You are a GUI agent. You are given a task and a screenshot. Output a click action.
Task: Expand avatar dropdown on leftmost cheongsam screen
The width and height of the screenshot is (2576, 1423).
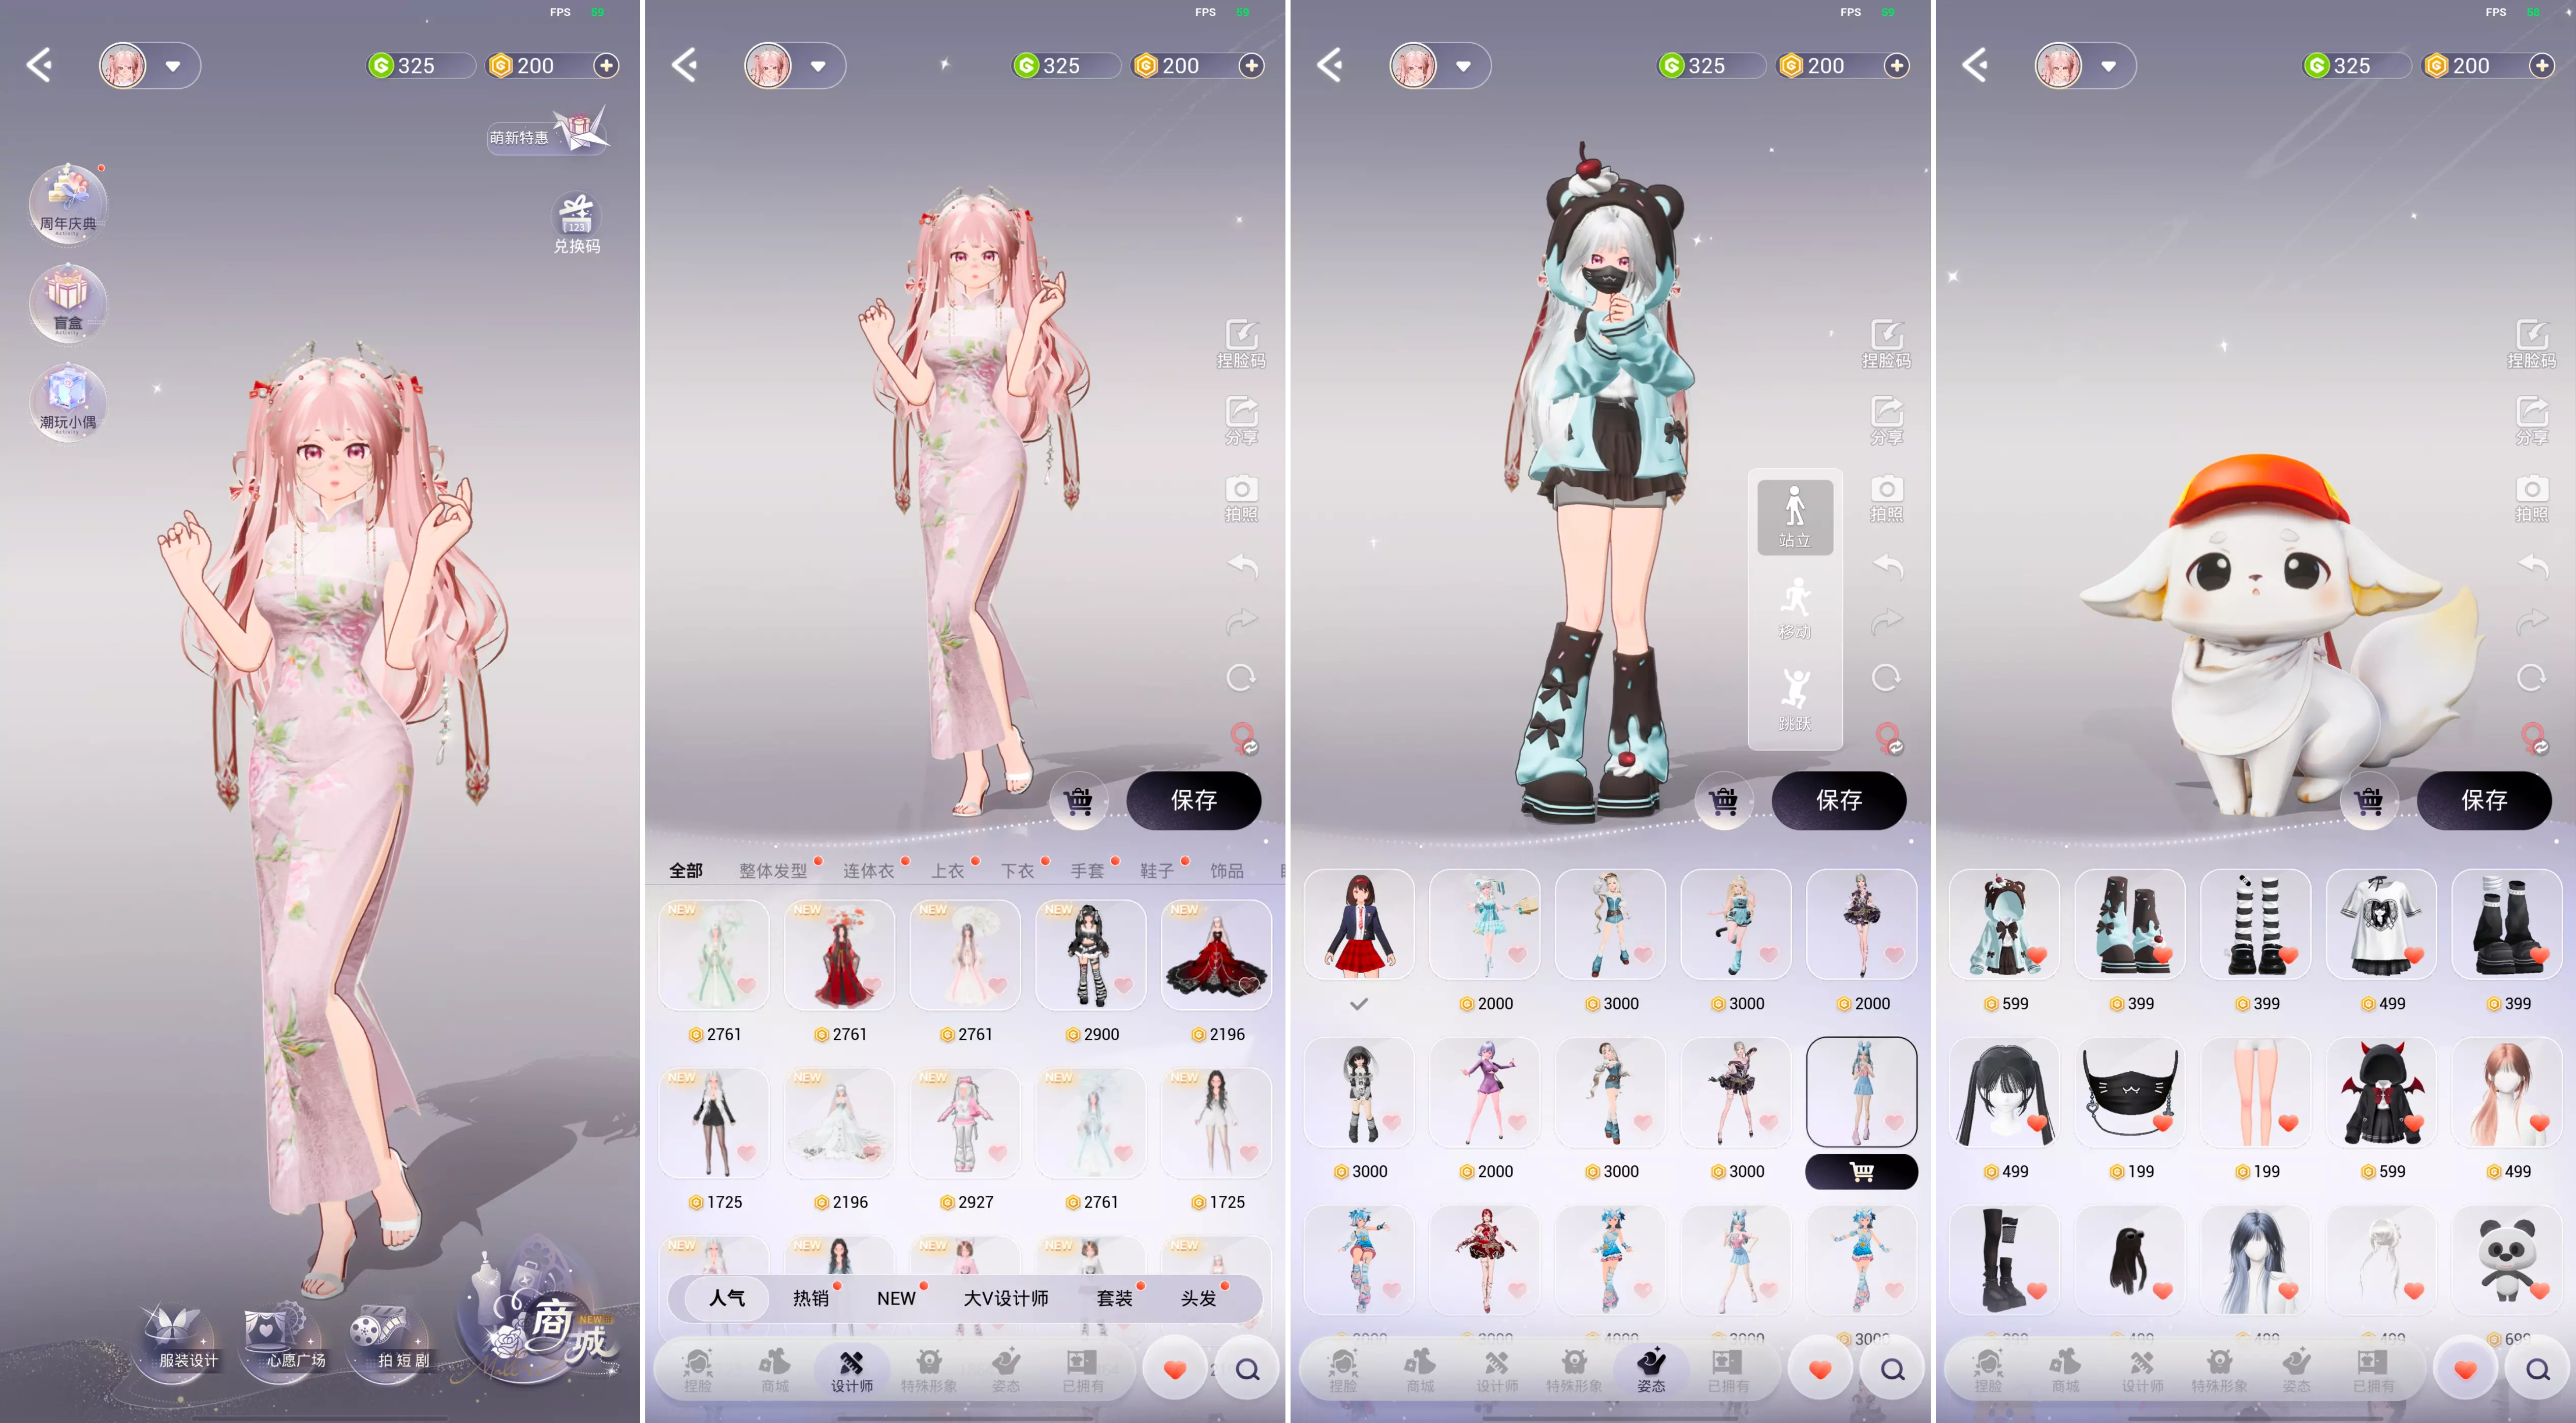[173, 67]
